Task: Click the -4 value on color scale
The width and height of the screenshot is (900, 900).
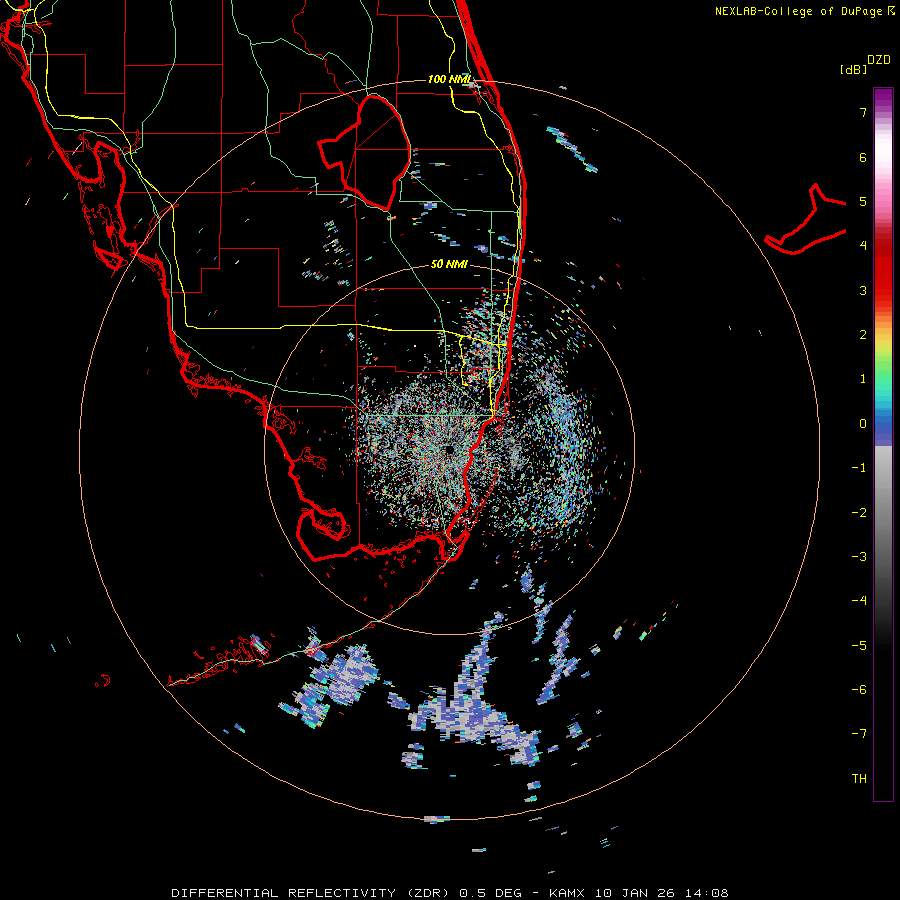Action: point(859,601)
